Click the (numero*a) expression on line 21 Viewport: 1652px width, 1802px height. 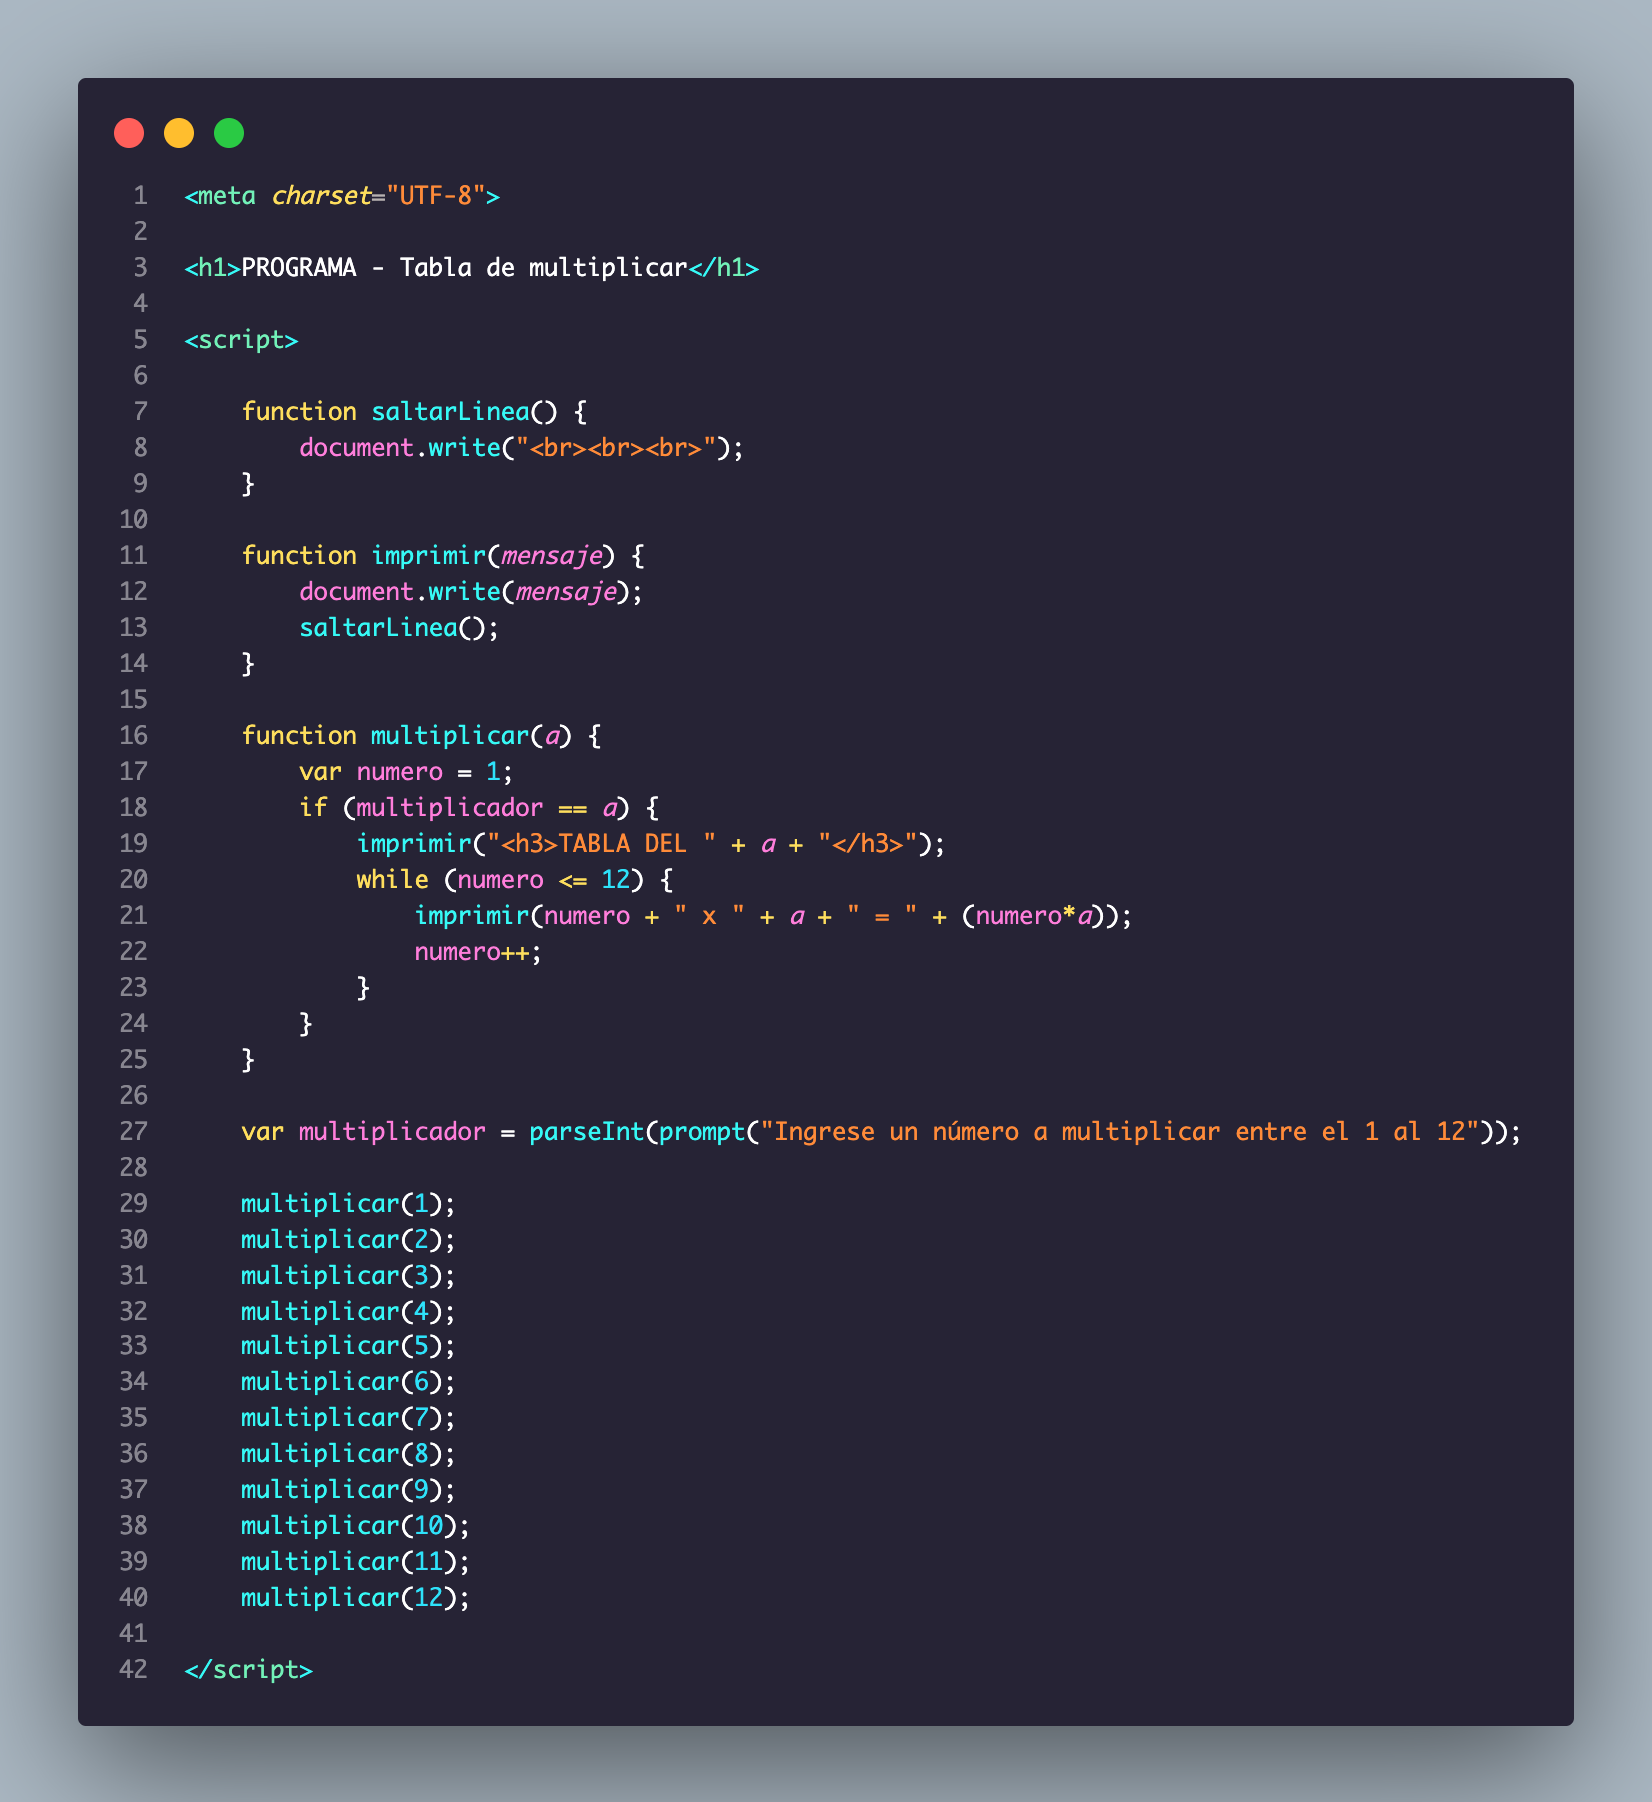click(x=1033, y=916)
